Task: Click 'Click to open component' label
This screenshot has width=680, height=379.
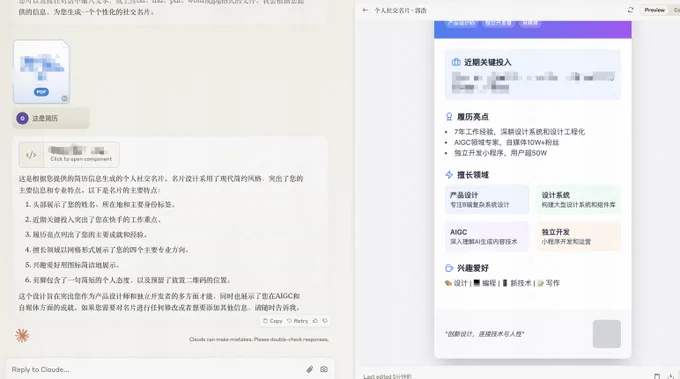Action: pos(81,159)
